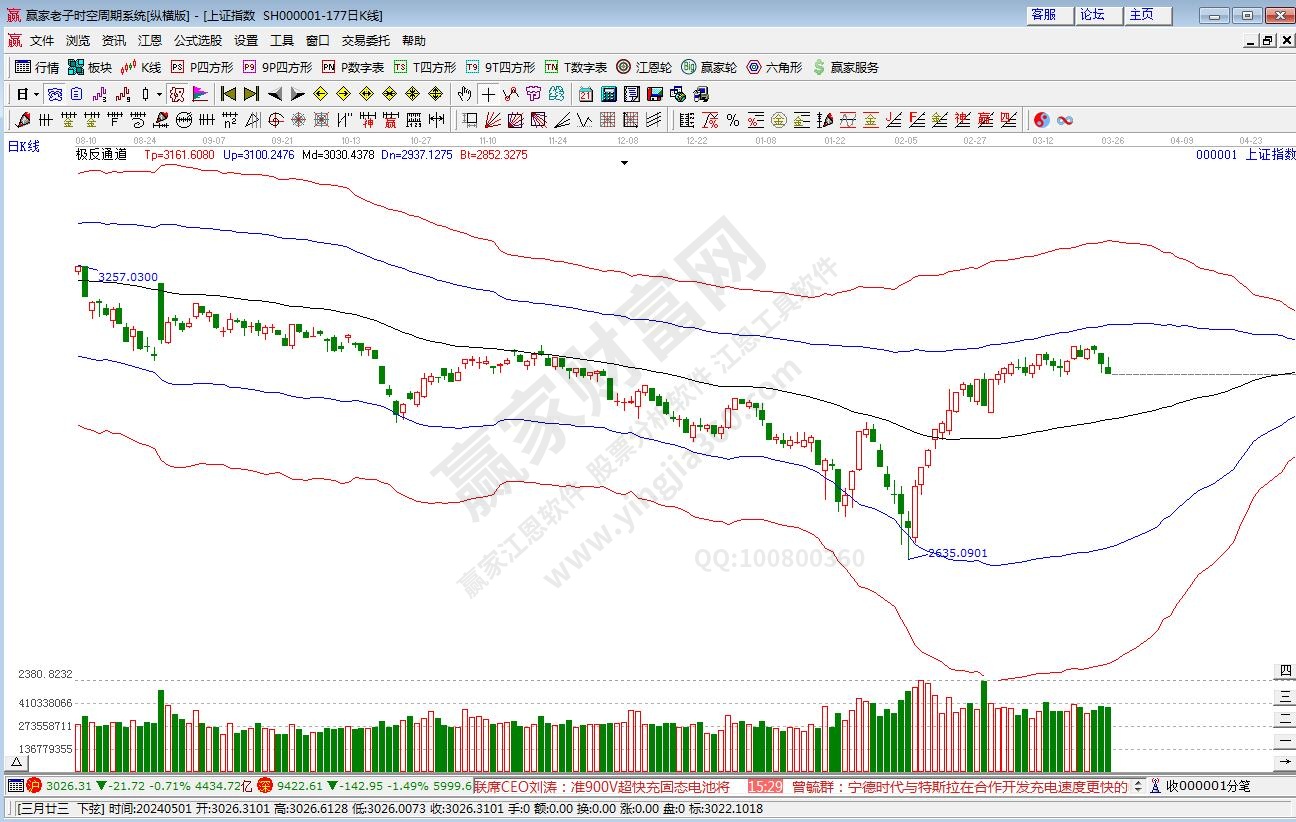Click the 赢家服务 dollar sign icon
Image resolution: width=1296 pixels, height=822 pixels.
click(x=845, y=67)
